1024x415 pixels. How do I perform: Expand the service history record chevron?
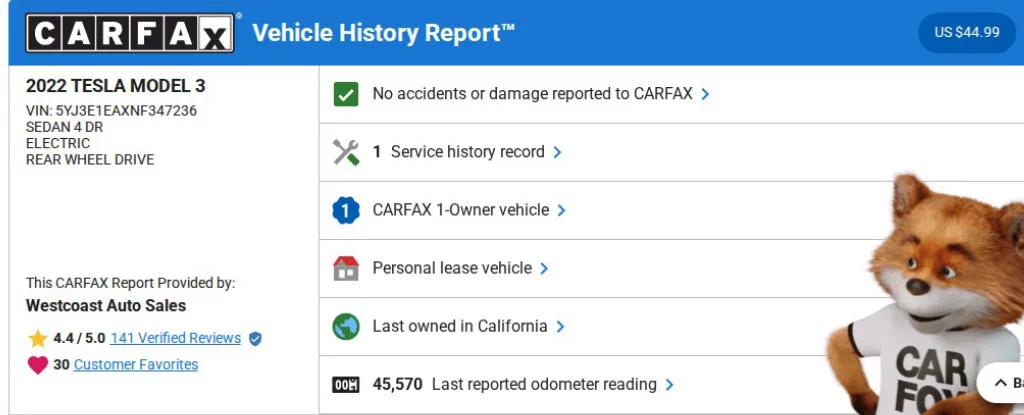click(x=558, y=152)
